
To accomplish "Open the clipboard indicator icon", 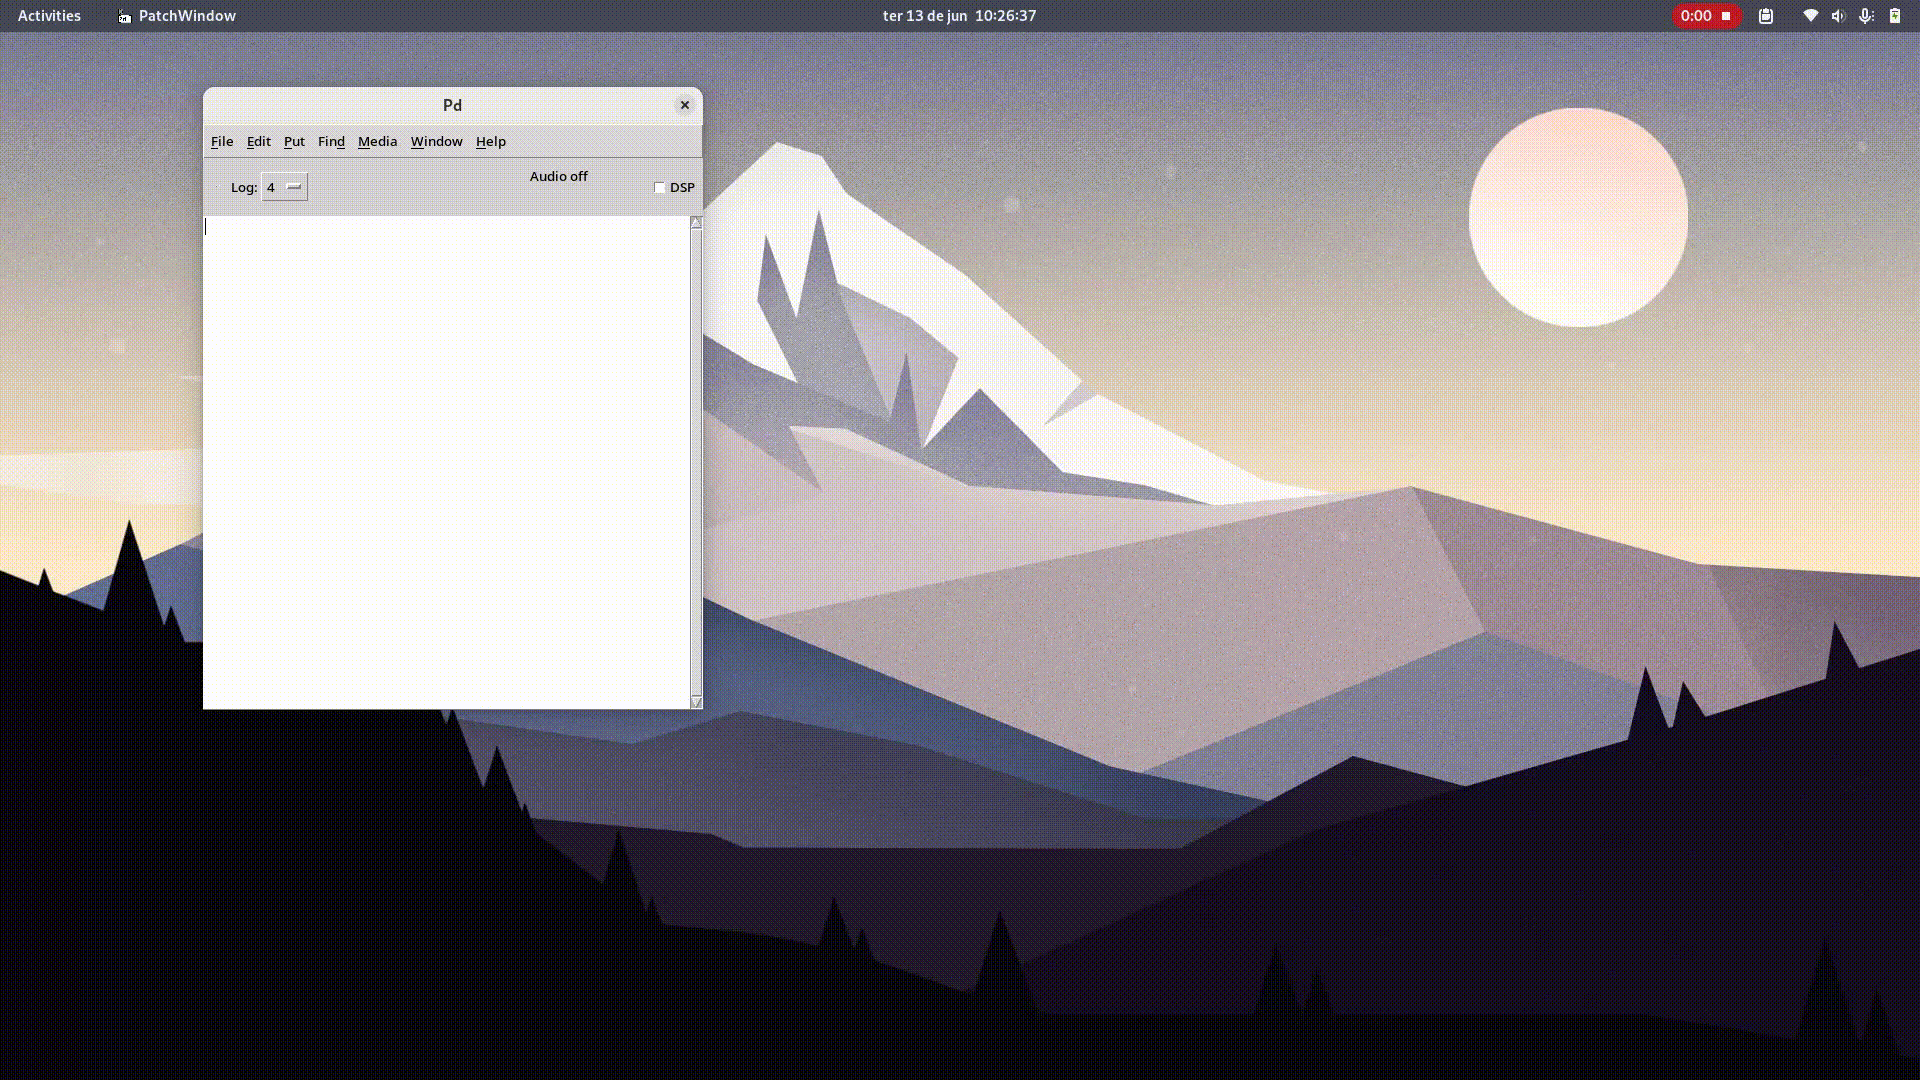I will click(x=1766, y=15).
